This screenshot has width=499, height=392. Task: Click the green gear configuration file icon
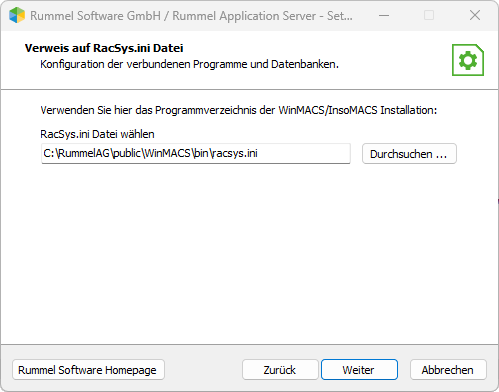coord(468,60)
